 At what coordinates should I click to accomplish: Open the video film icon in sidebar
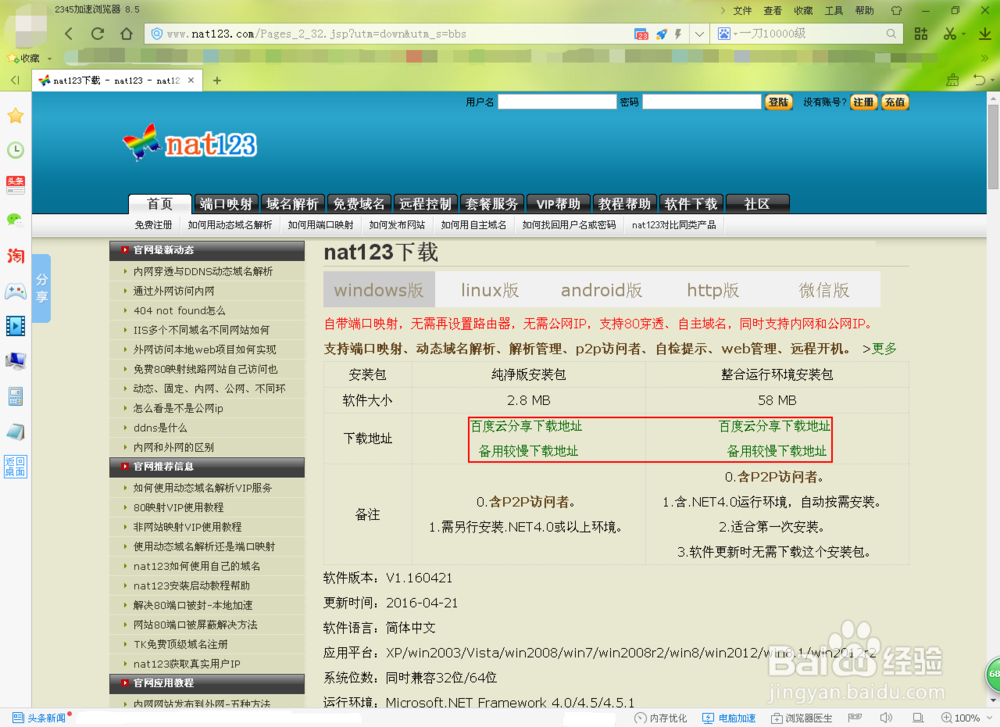15,326
